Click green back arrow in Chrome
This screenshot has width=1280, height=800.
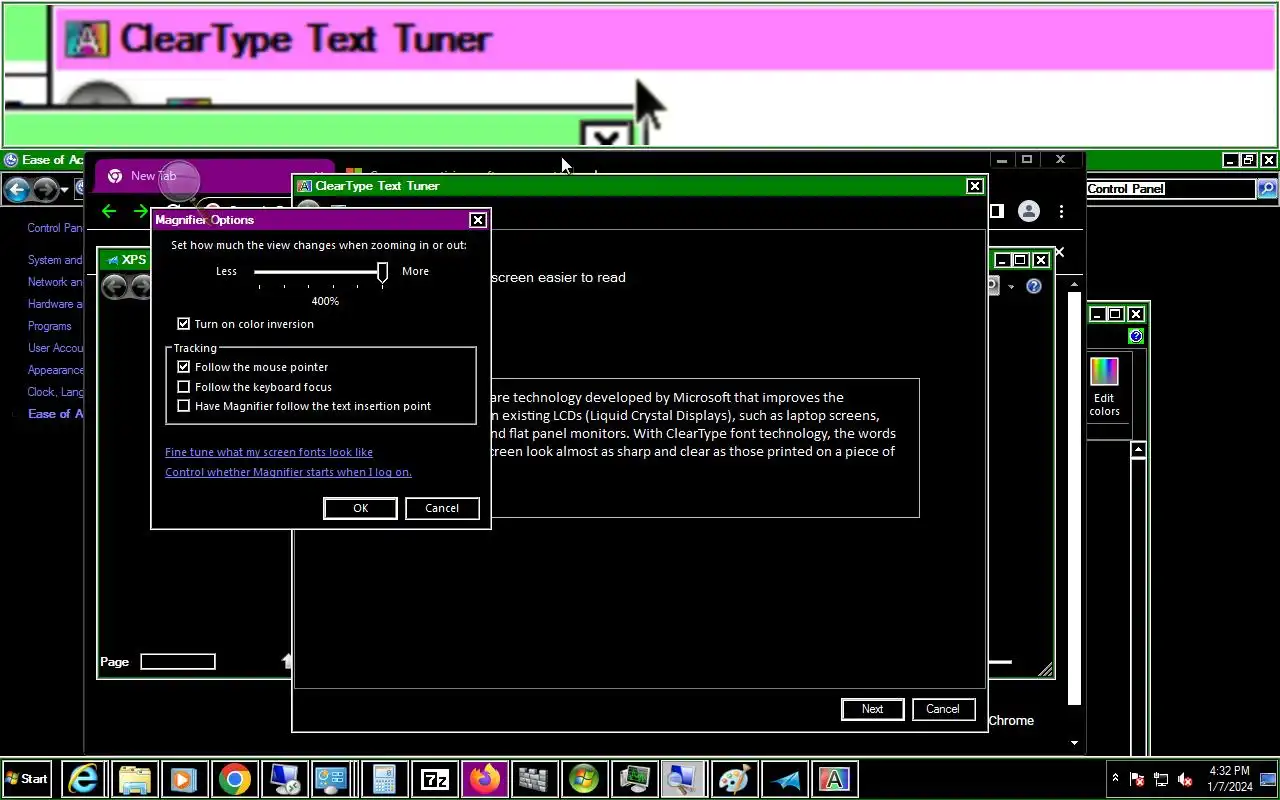point(109,211)
